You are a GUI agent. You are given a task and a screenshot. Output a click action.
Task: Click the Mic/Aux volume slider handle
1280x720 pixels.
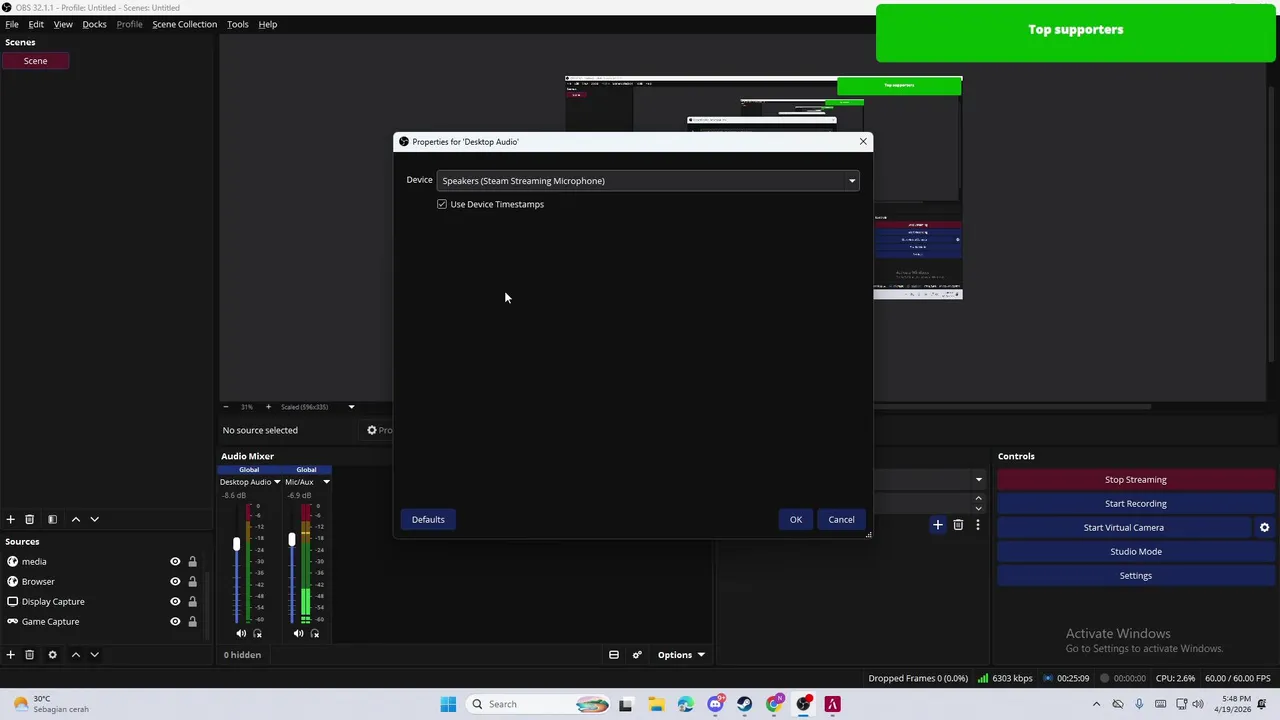tap(292, 540)
